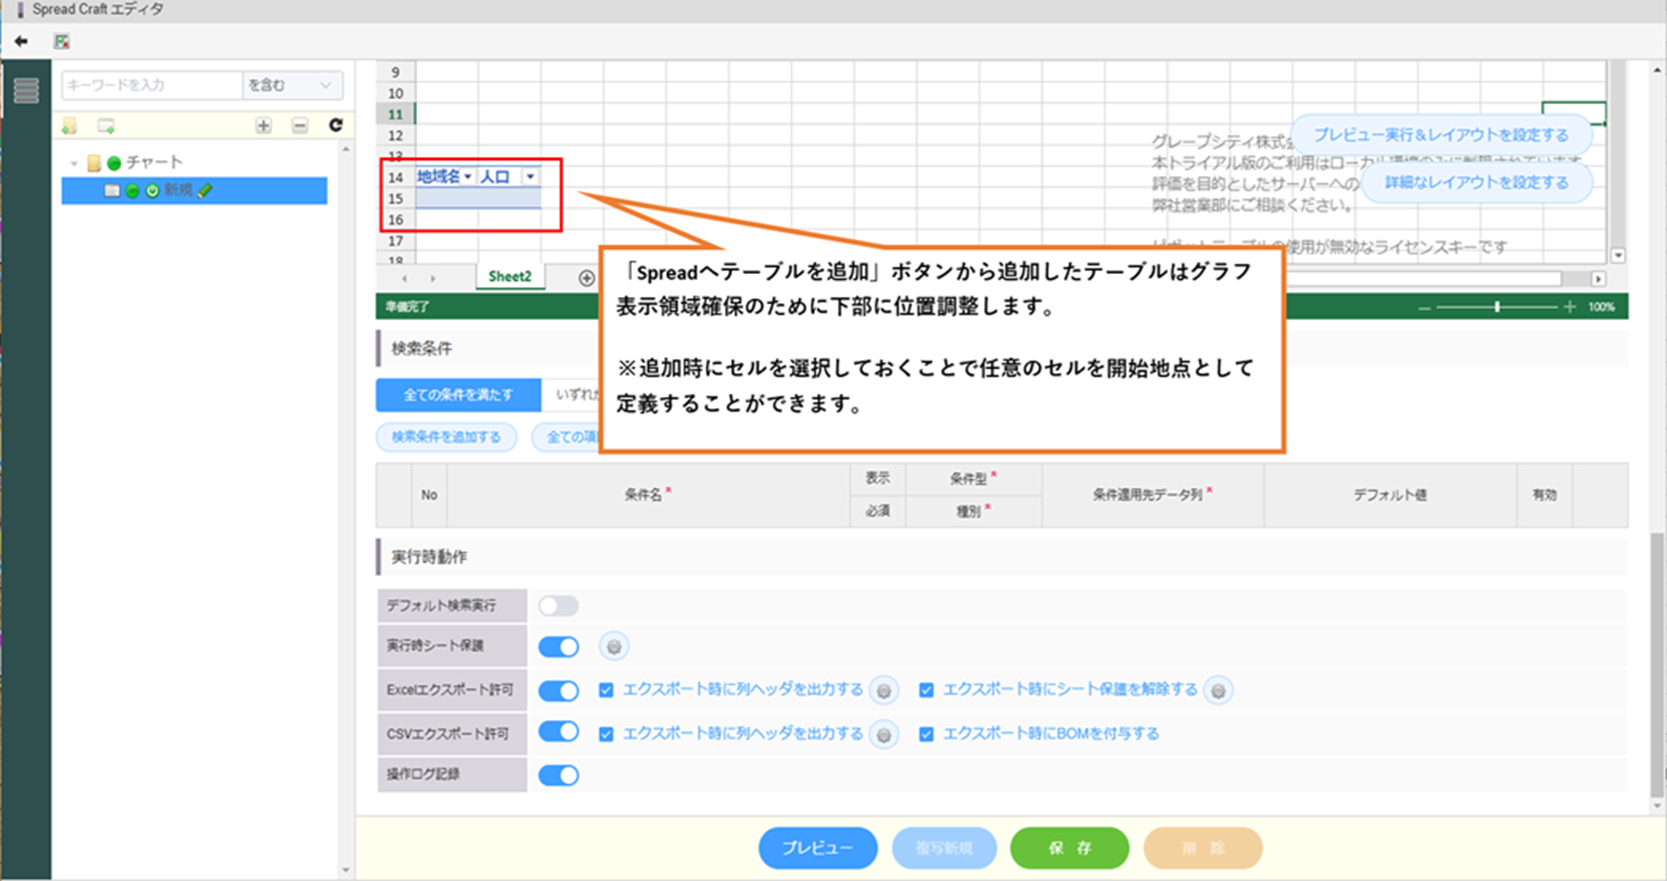Refresh the tree with reload icon

pyautogui.click(x=336, y=125)
